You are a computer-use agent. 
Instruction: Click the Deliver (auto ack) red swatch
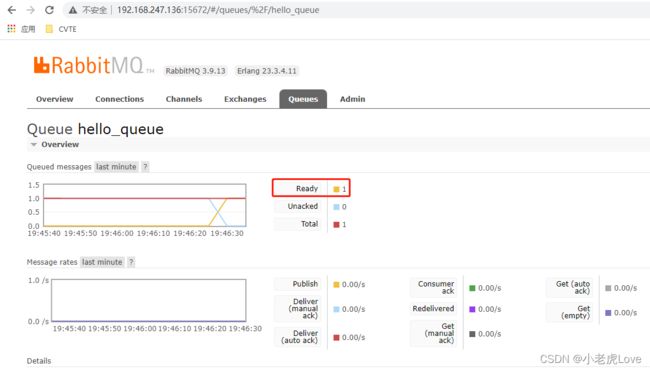click(336, 337)
